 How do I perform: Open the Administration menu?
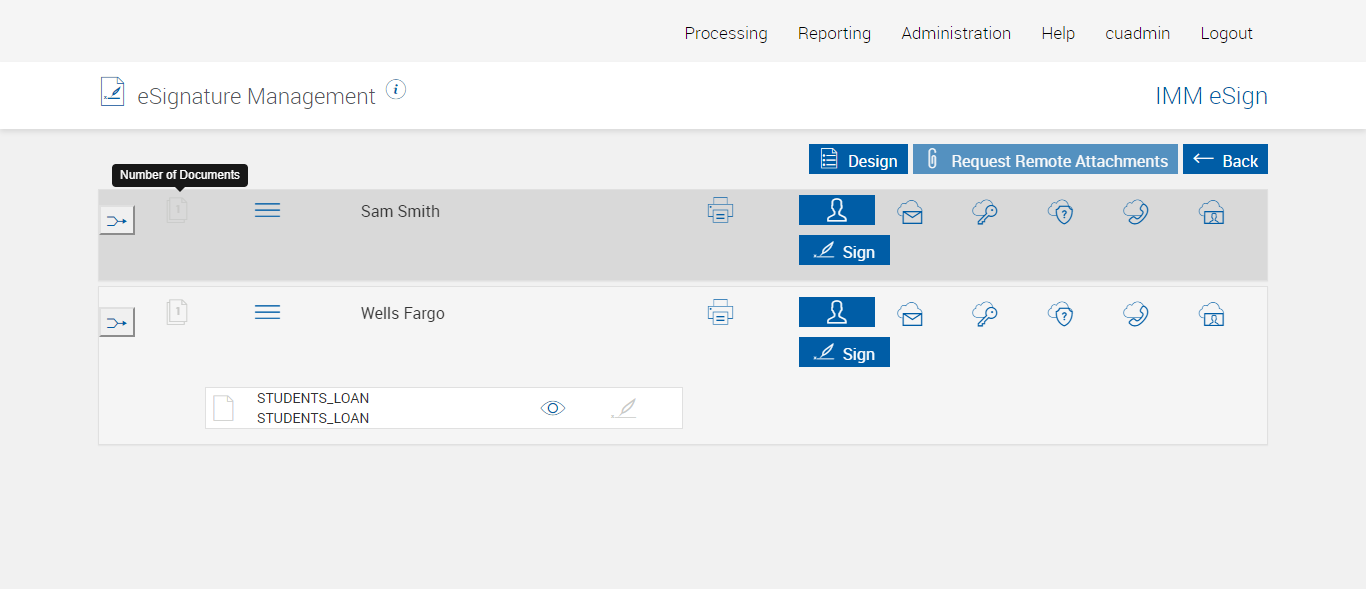[956, 33]
